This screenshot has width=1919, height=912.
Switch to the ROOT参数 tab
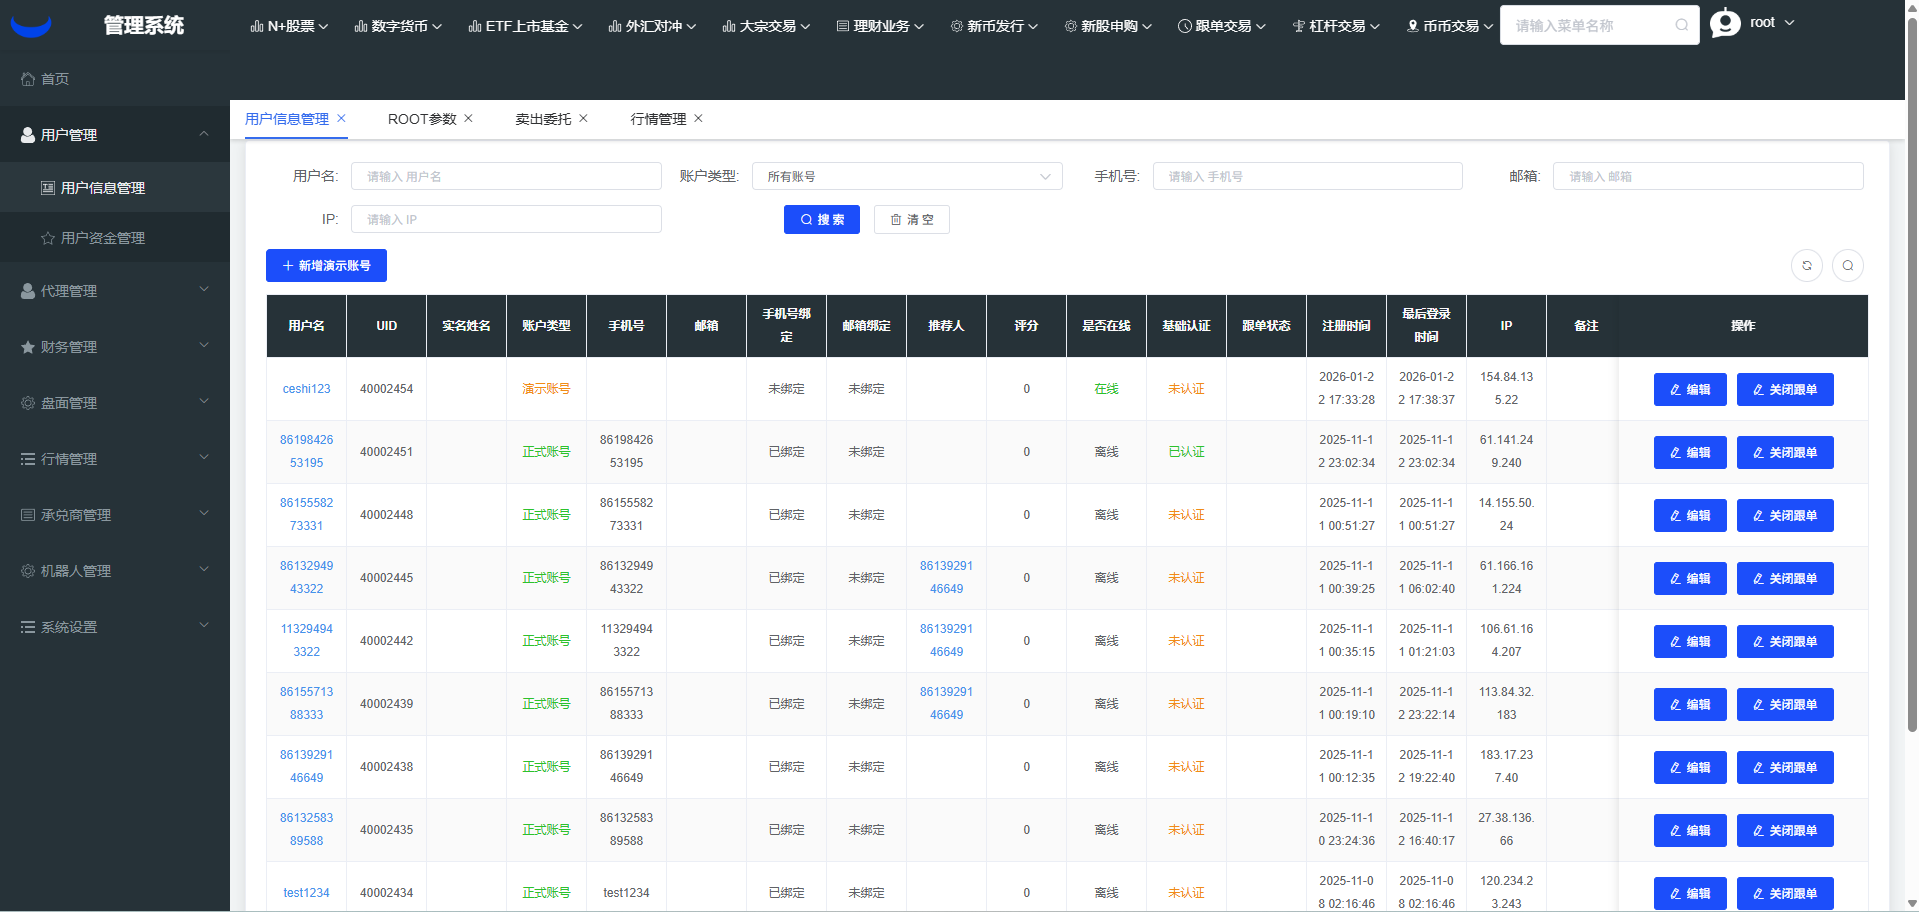(x=421, y=119)
